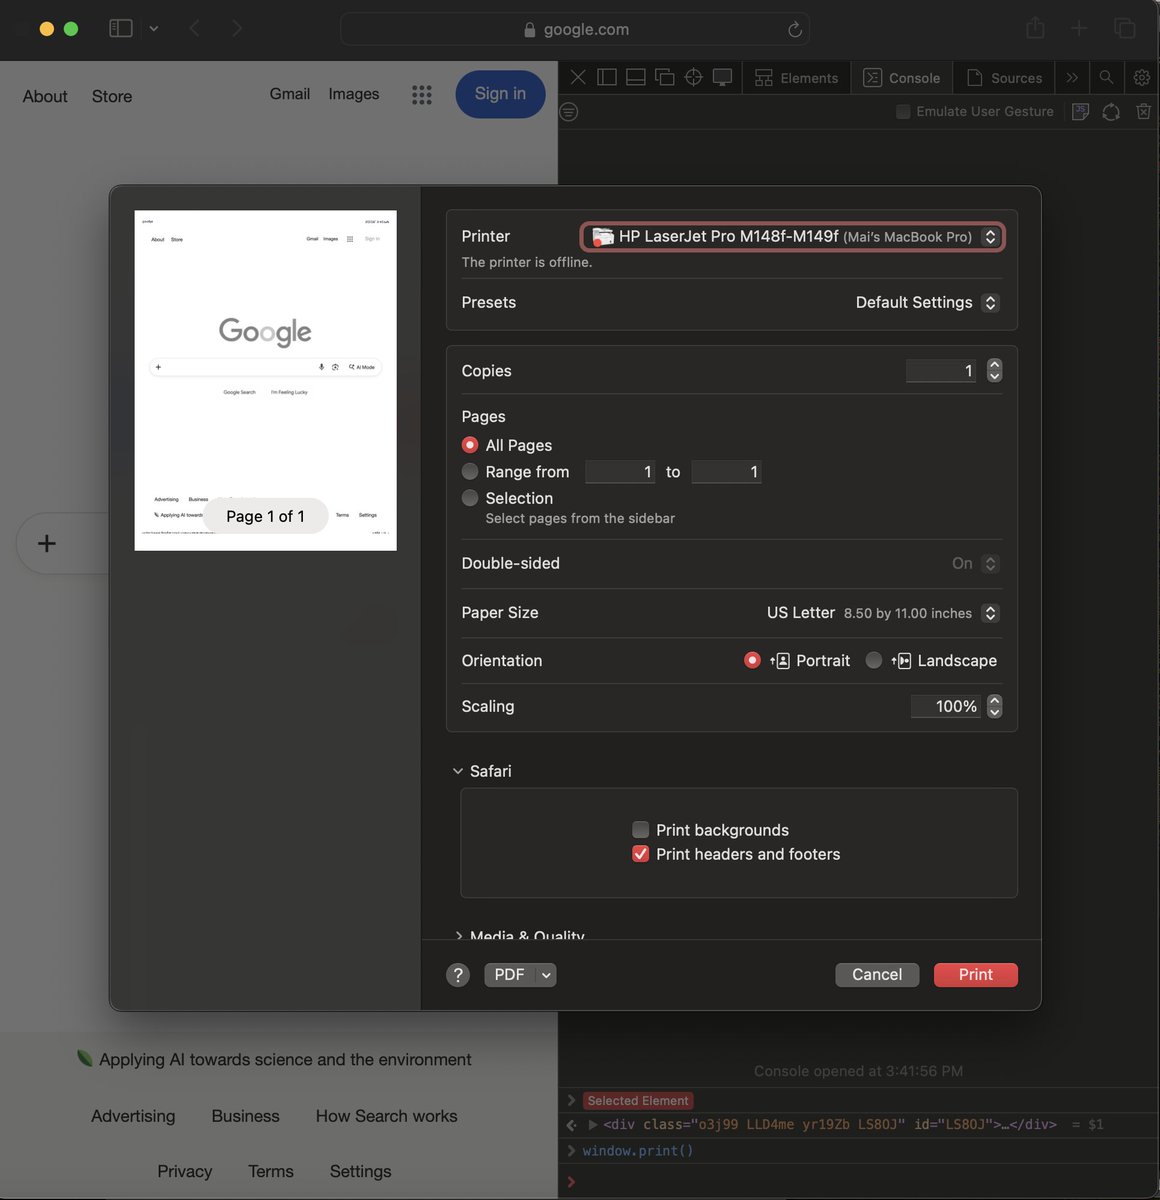Open the Images link
This screenshot has height=1200, width=1160.
[354, 94]
